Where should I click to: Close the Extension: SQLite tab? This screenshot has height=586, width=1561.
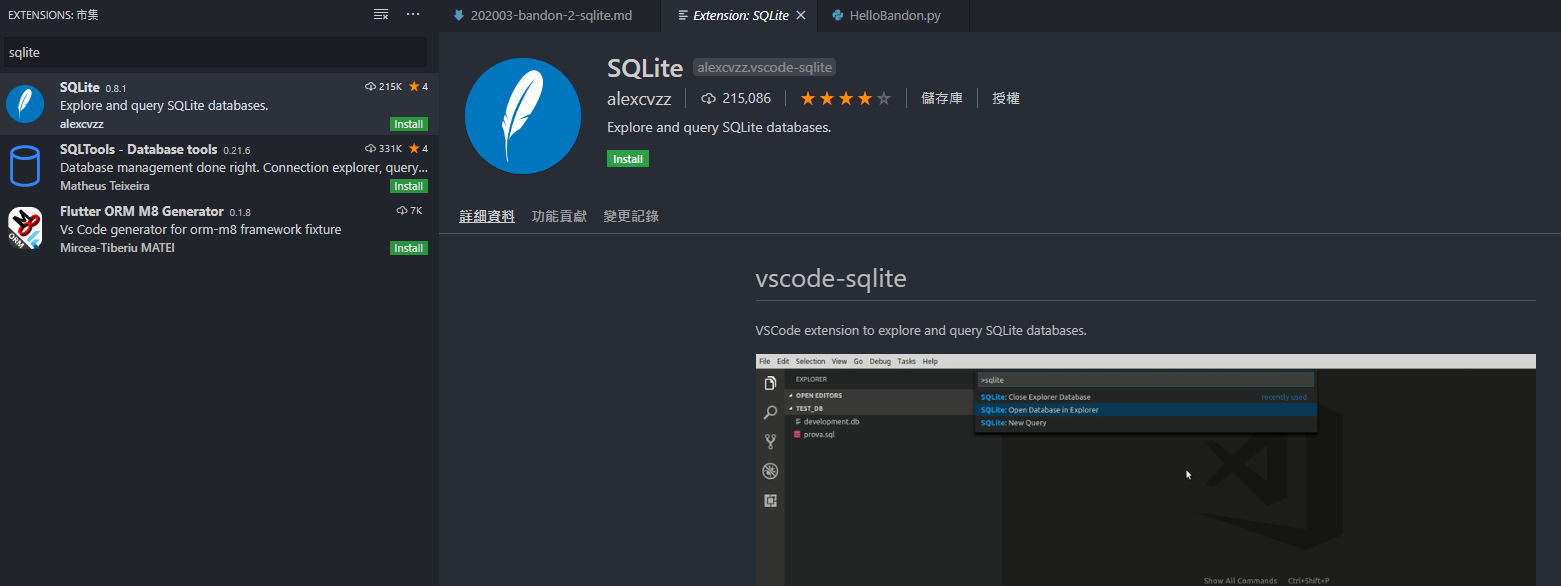(801, 15)
